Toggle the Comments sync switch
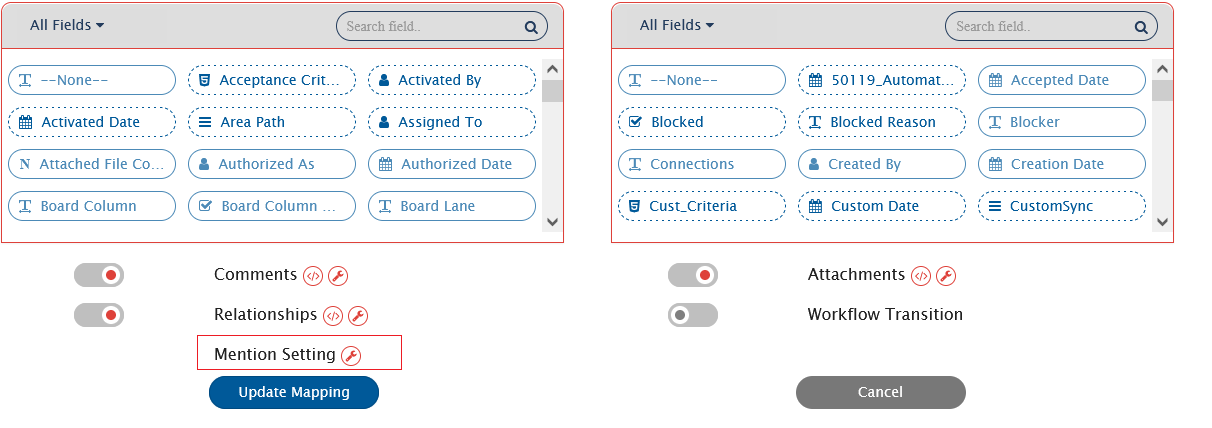 tap(99, 275)
